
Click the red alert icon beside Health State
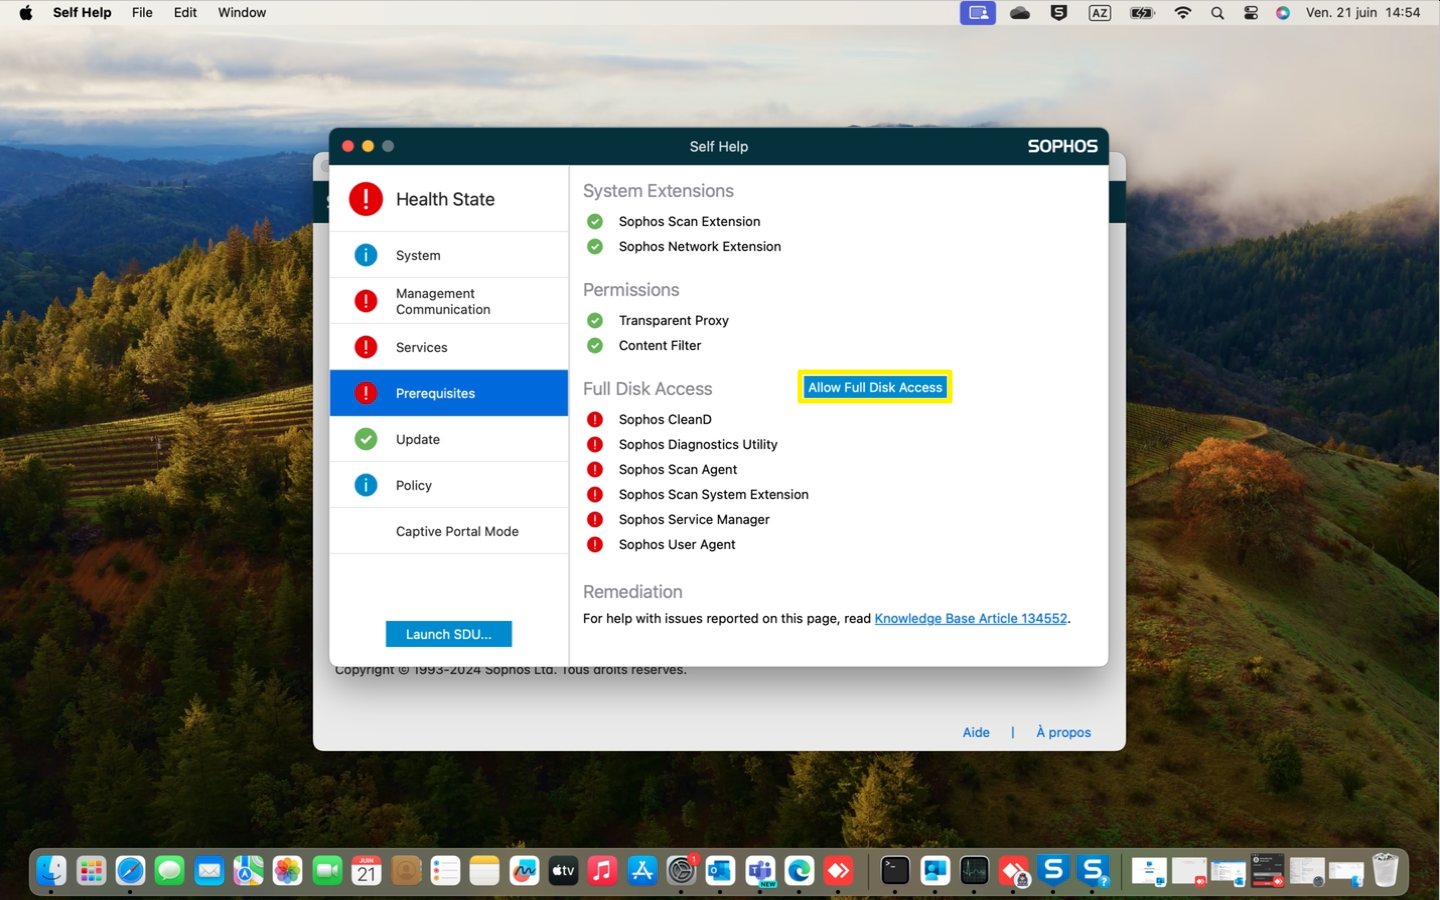pos(366,199)
